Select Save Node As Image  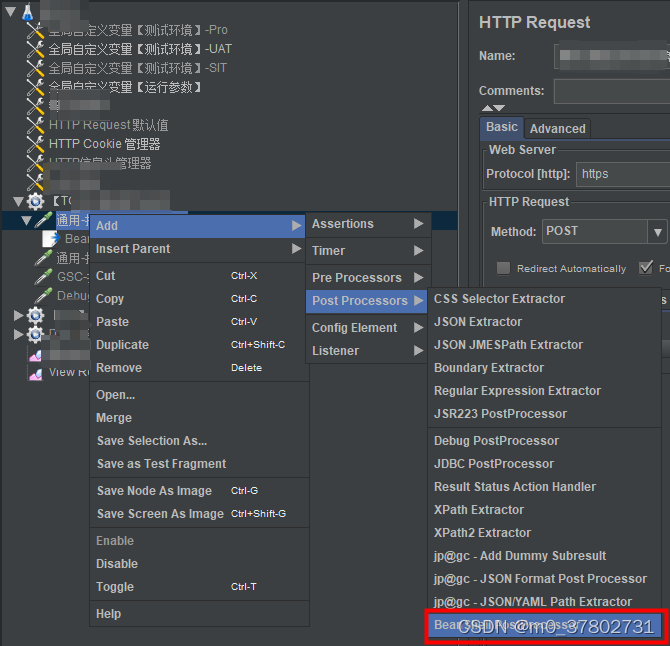pyautogui.click(x=197, y=491)
